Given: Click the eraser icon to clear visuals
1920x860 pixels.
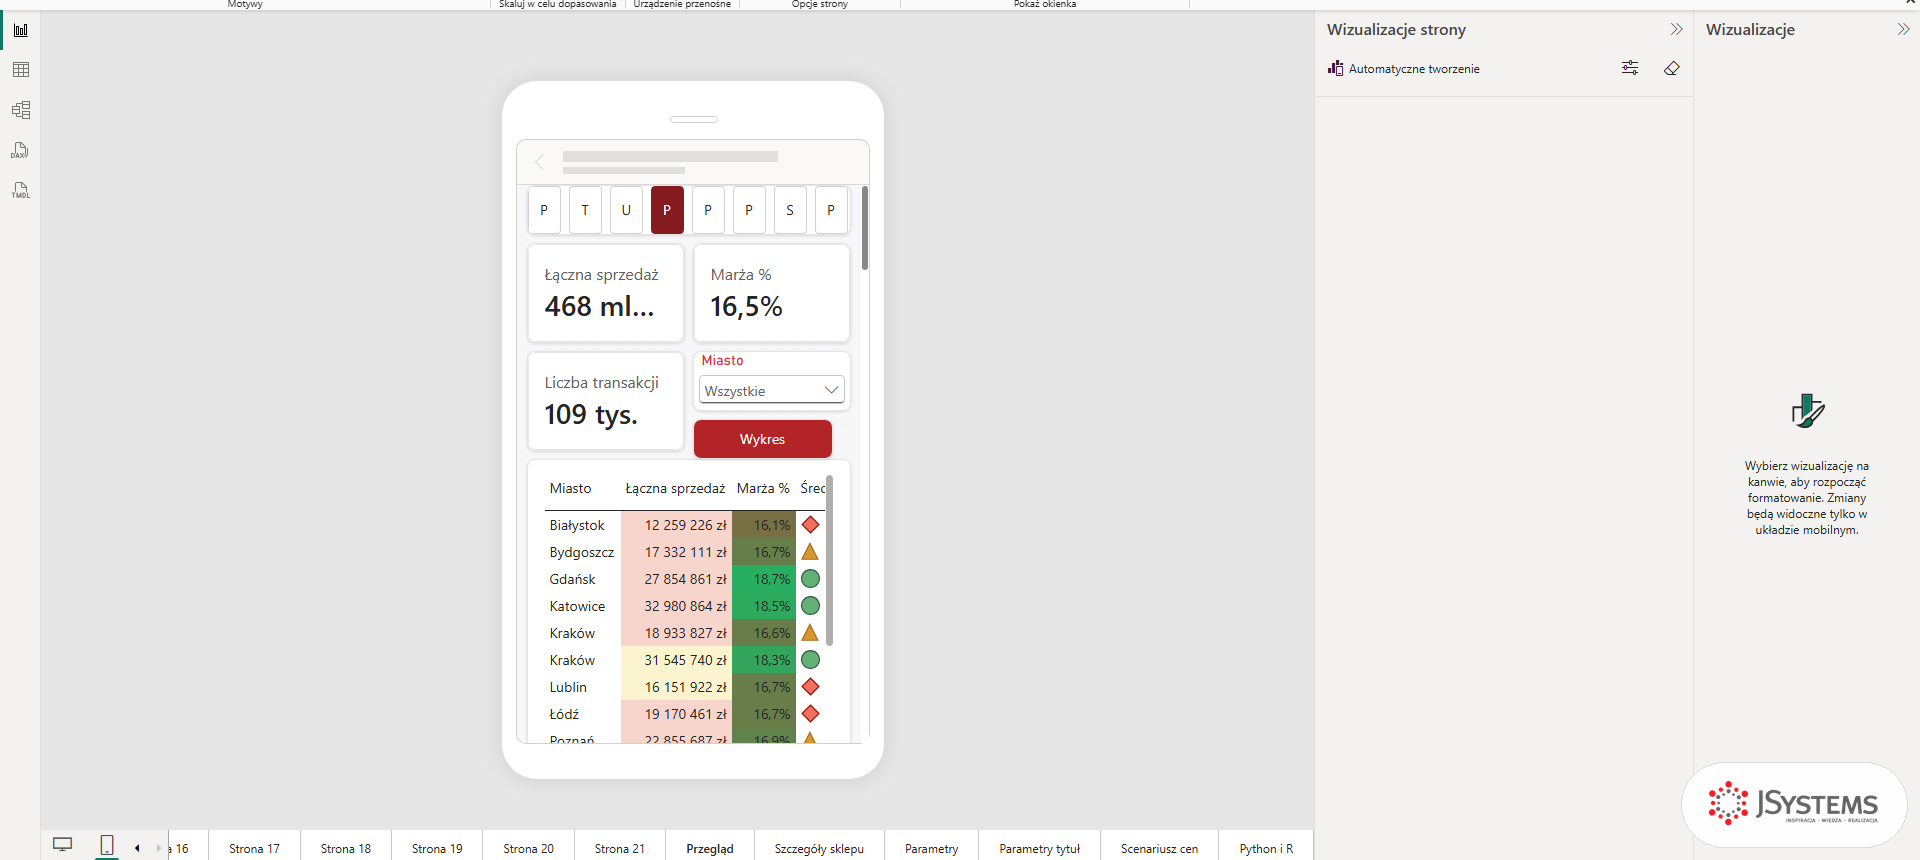Looking at the screenshot, I should [1671, 68].
